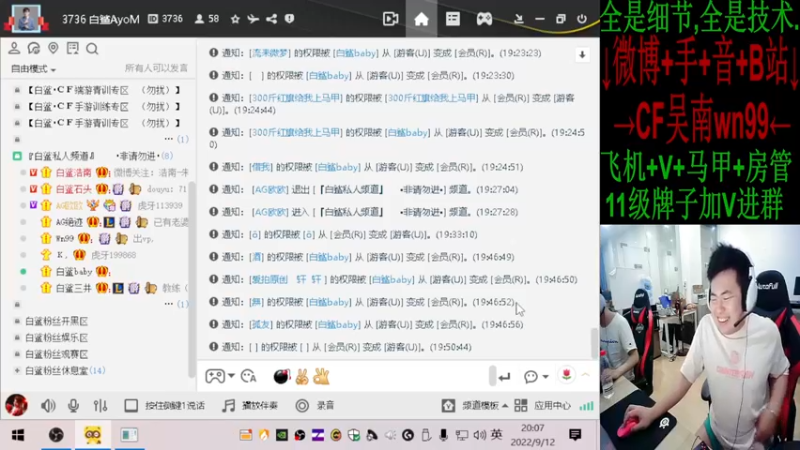The width and height of the screenshot is (800, 450).
Task: Open the headset support icon in sidebar toolbar
Action: click(34, 48)
